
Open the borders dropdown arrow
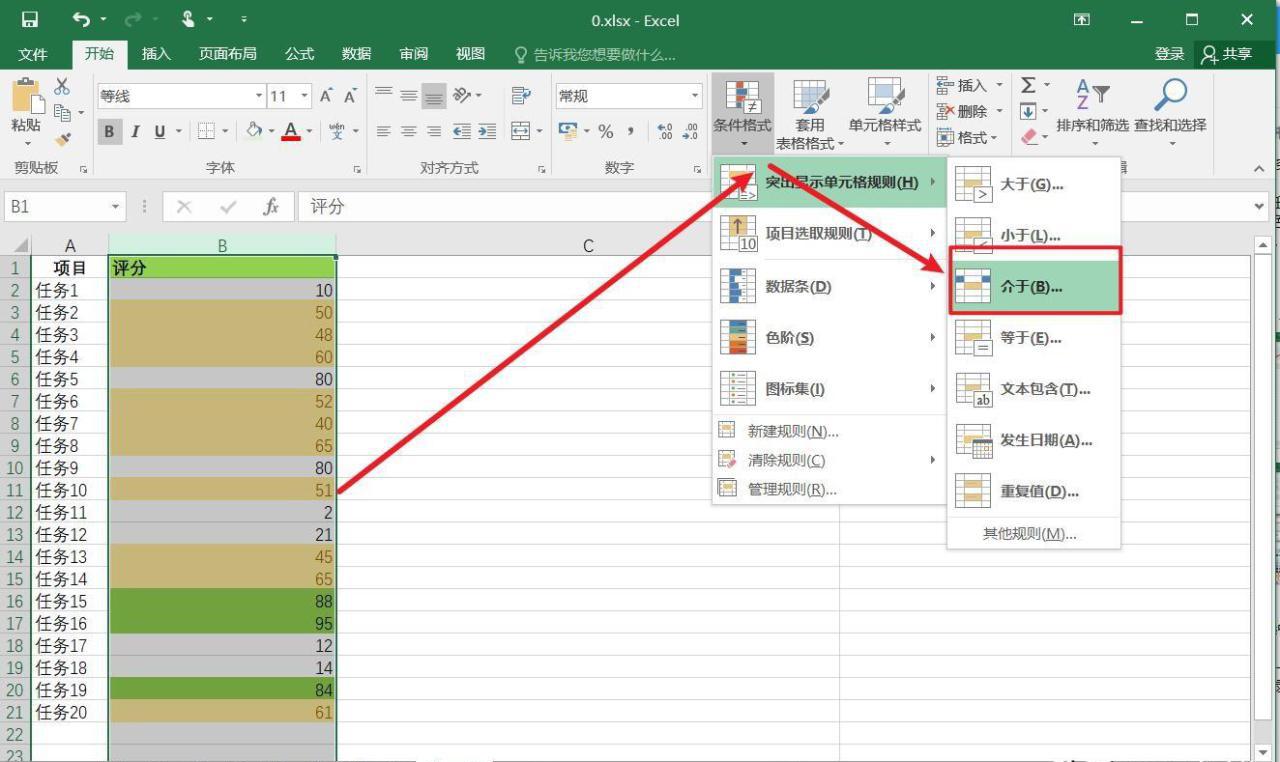(x=225, y=131)
